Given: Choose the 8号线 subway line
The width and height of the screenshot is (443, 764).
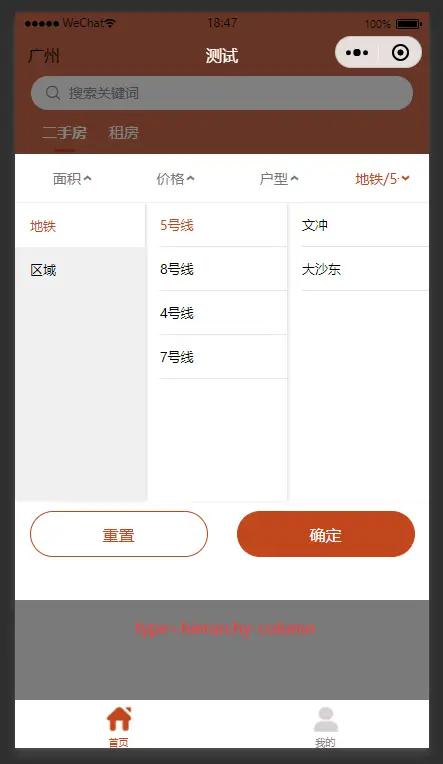Looking at the screenshot, I should 223,269.
